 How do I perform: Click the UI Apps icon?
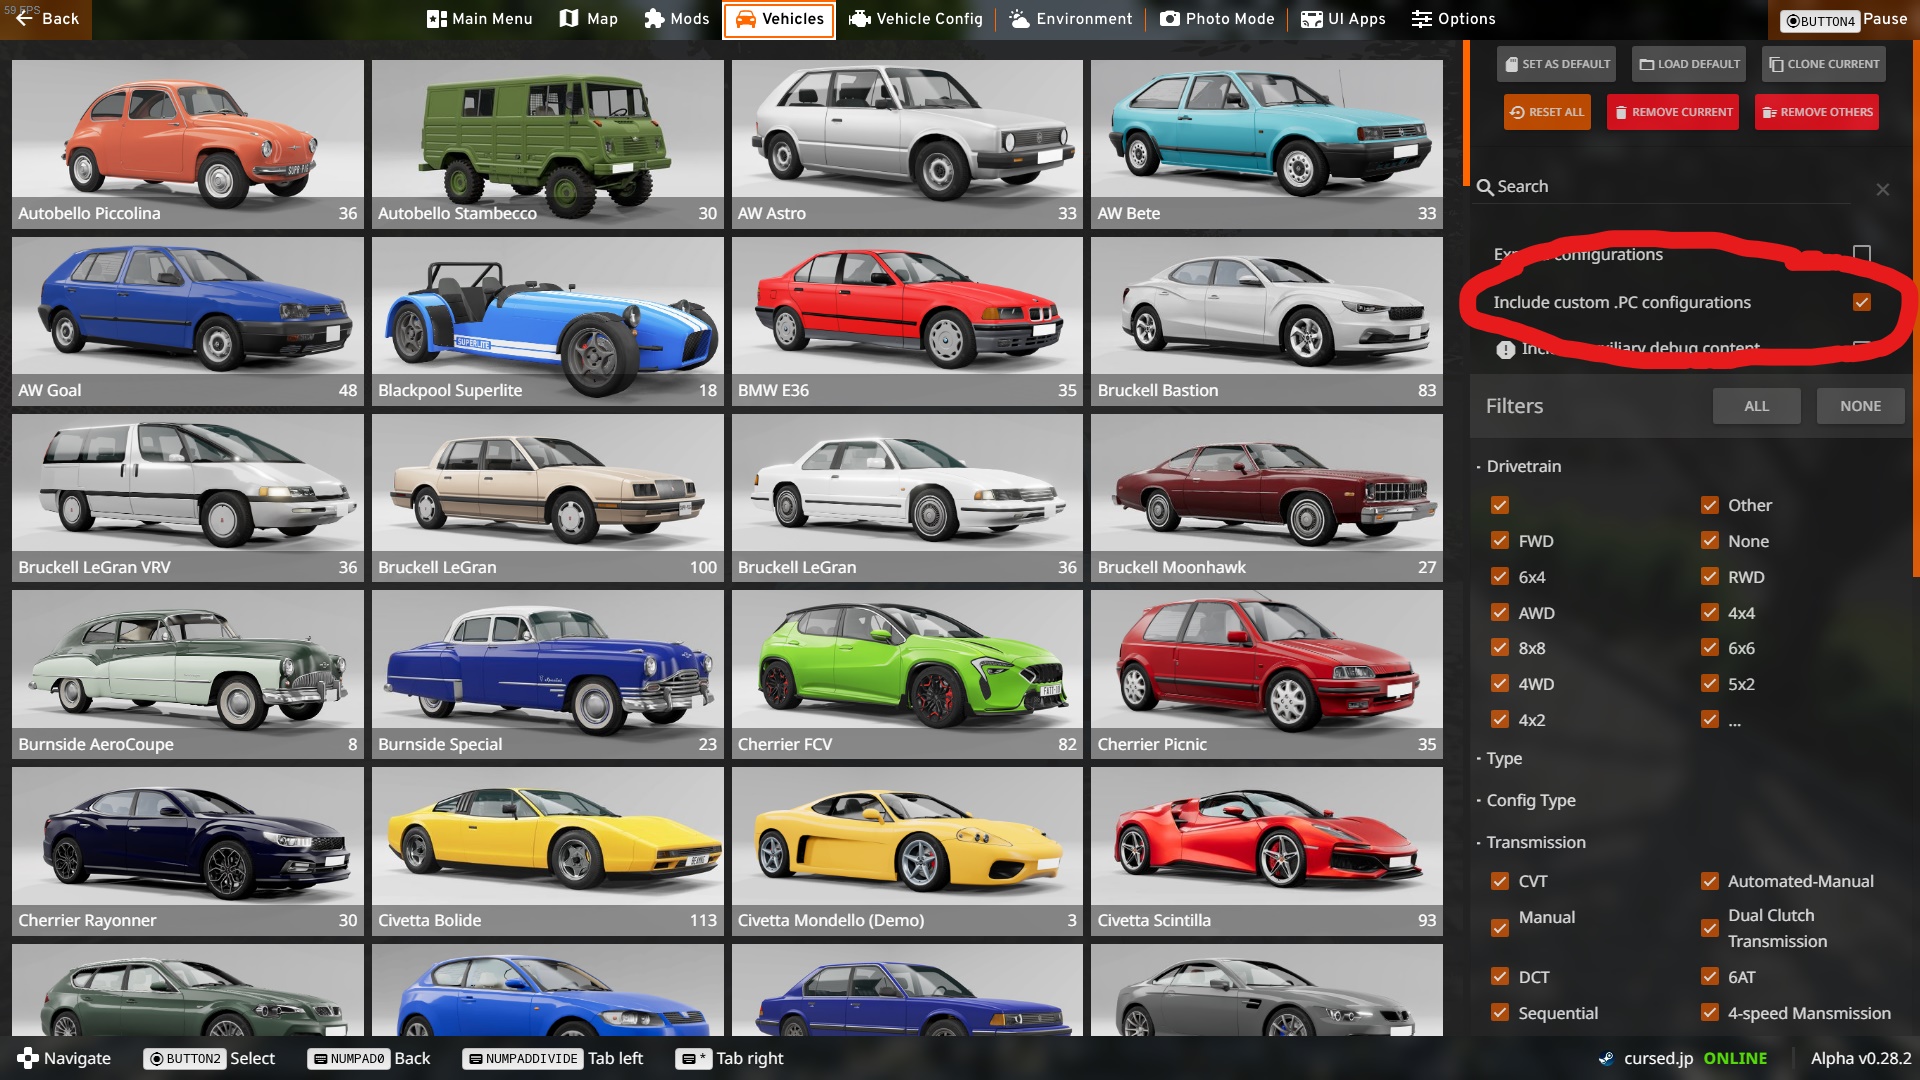pos(1311,19)
